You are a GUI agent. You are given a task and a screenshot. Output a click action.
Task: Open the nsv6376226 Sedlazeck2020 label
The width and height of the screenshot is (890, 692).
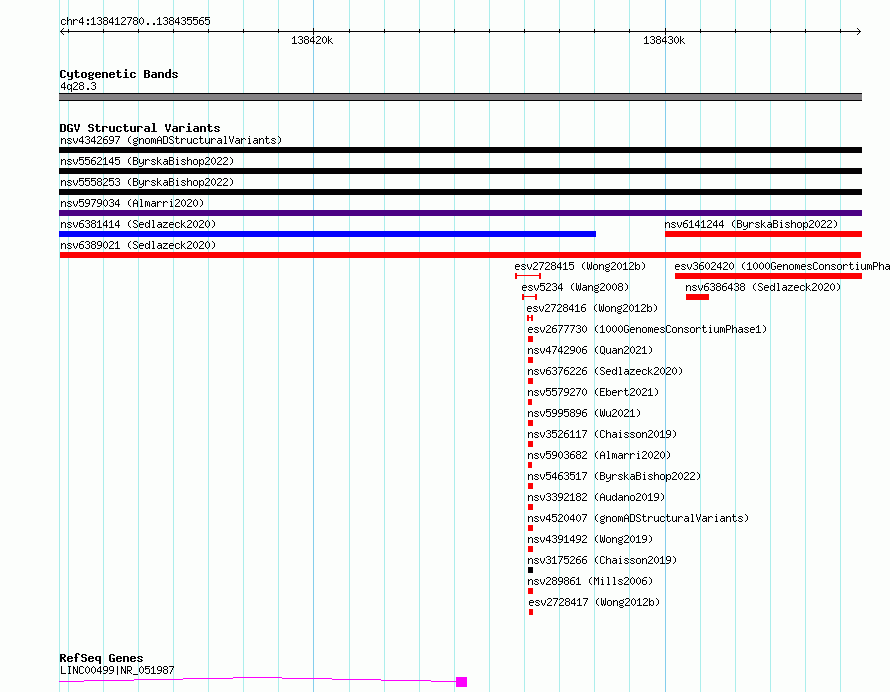(x=605, y=371)
